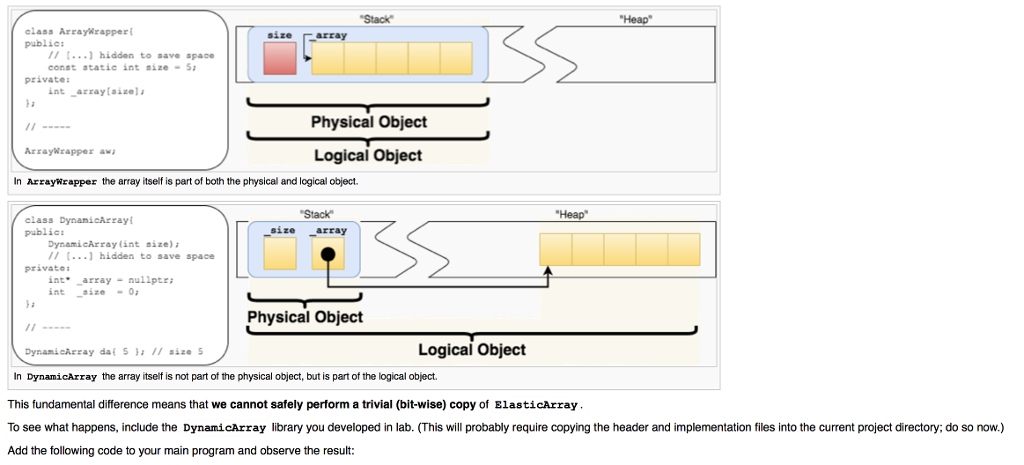1024x465 pixels.
Task: Click the "const static int size = 5;" line
Action: tap(121, 67)
